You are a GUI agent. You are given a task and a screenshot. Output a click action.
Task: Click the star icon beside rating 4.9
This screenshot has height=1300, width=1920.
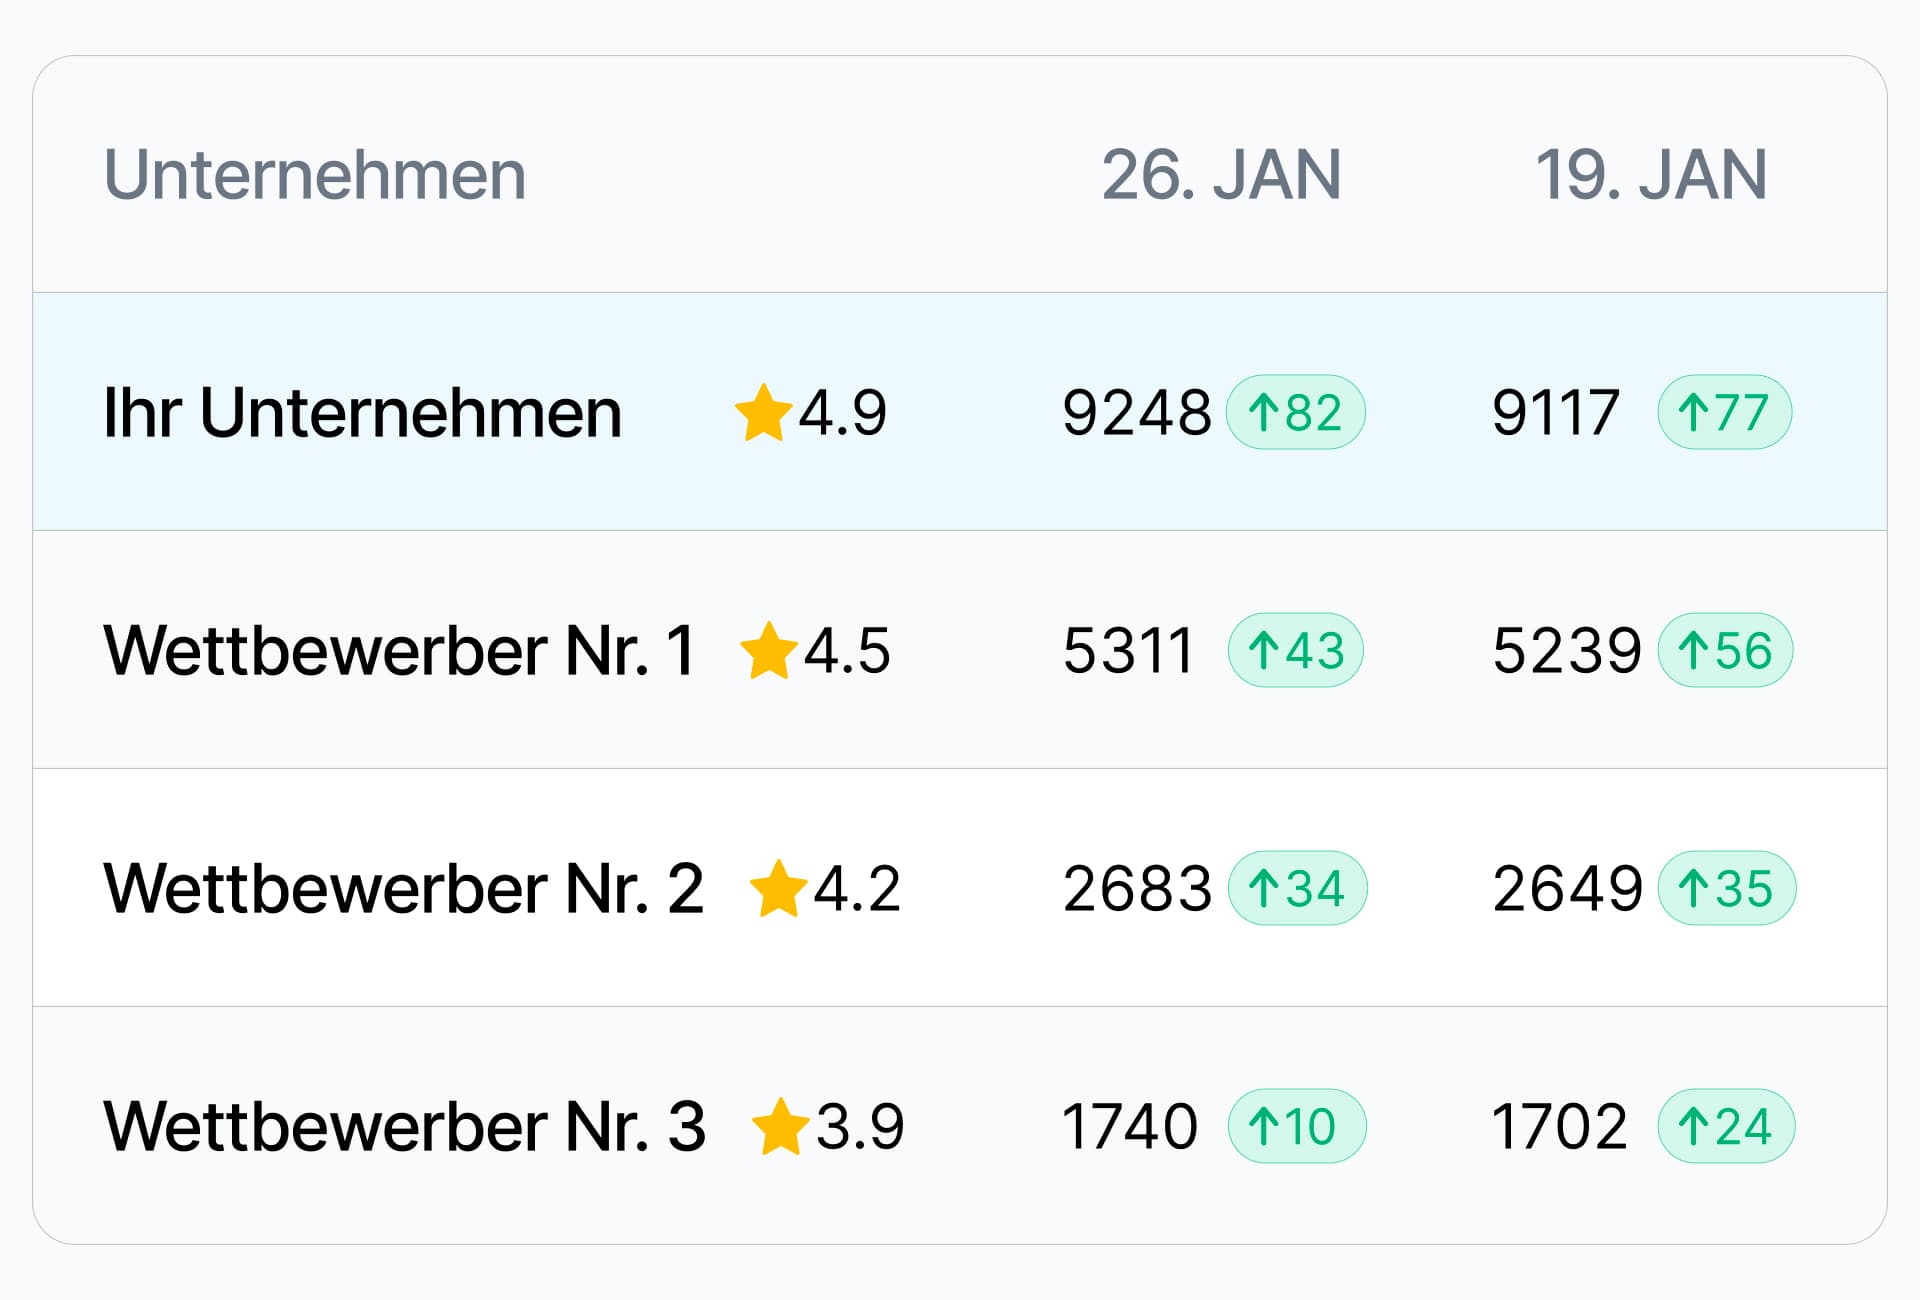763,412
